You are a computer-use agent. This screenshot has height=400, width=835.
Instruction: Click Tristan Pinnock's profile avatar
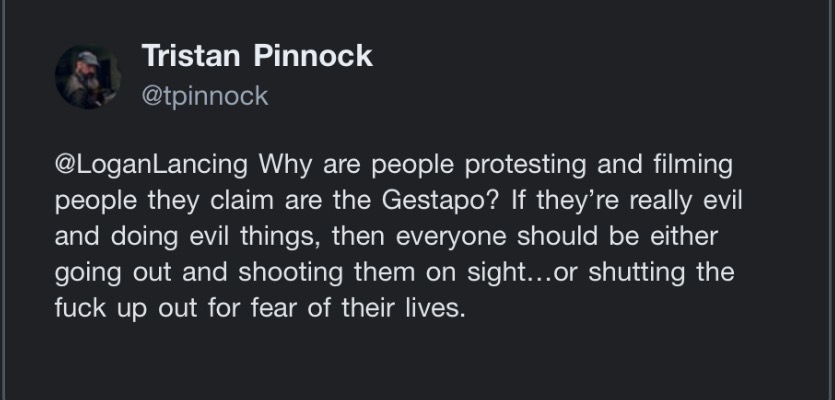pyautogui.click(x=87, y=77)
